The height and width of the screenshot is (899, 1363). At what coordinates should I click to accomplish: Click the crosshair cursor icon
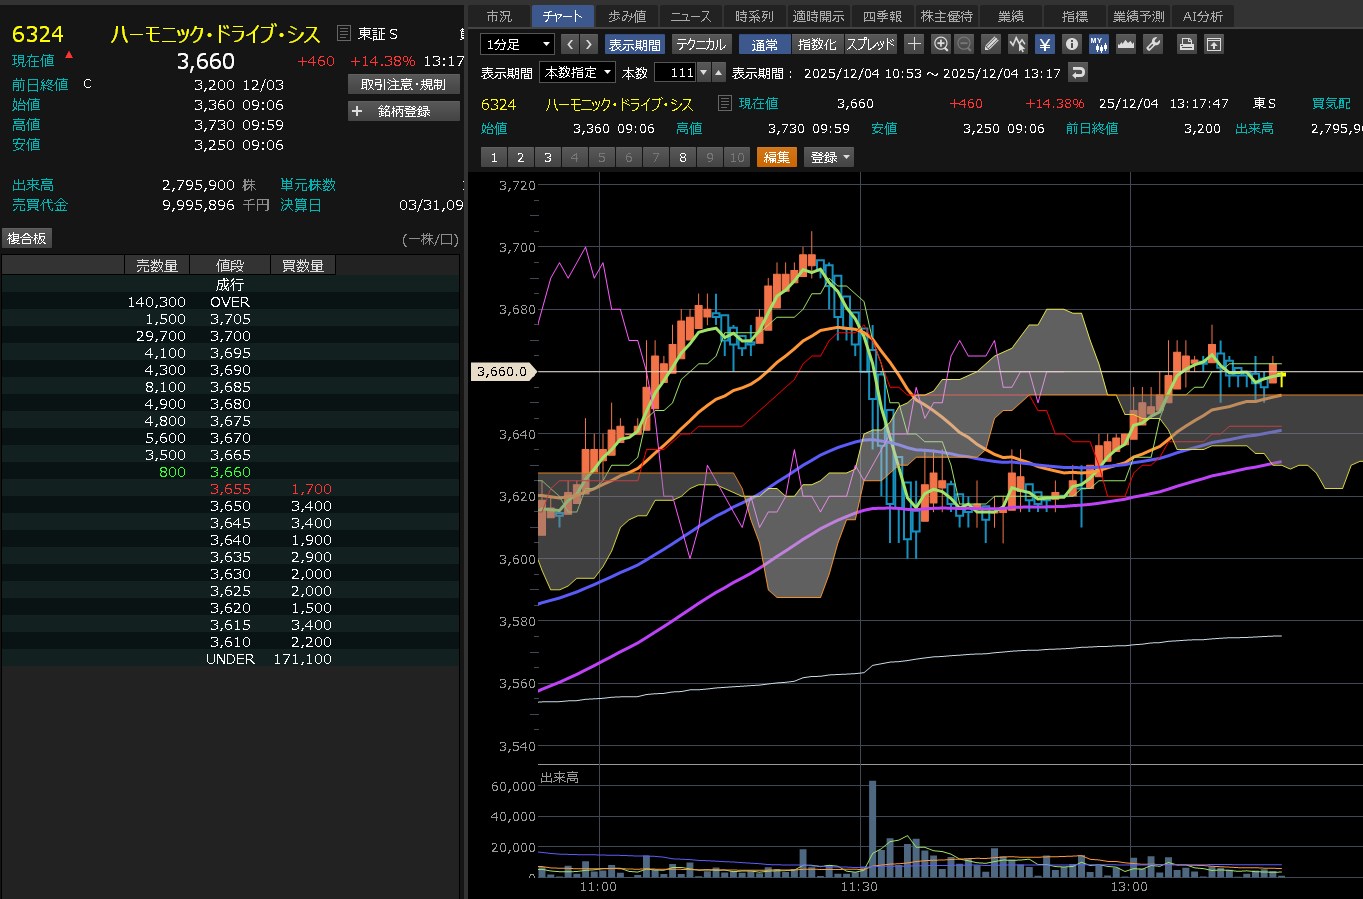(914, 44)
